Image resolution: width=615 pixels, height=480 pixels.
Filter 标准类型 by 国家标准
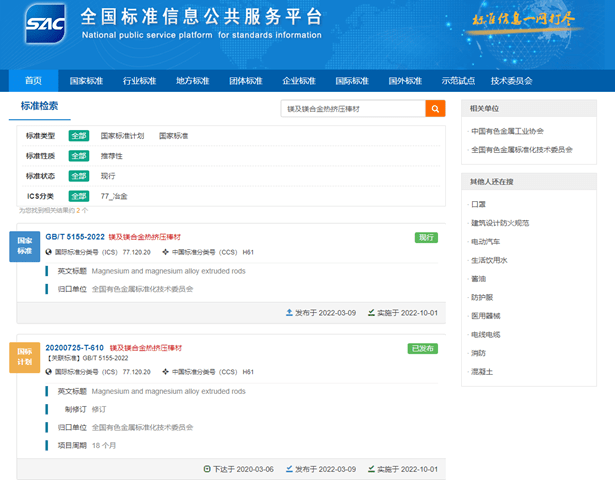[x=173, y=136]
